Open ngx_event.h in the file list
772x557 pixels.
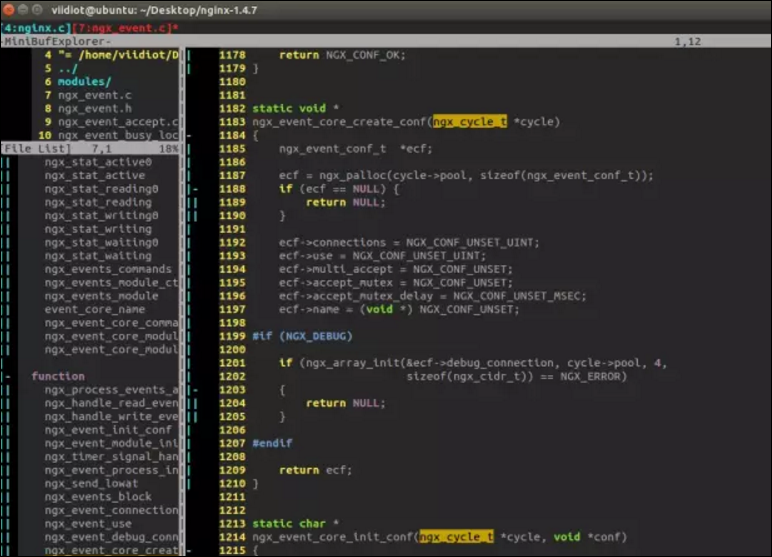[x=95, y=108]
